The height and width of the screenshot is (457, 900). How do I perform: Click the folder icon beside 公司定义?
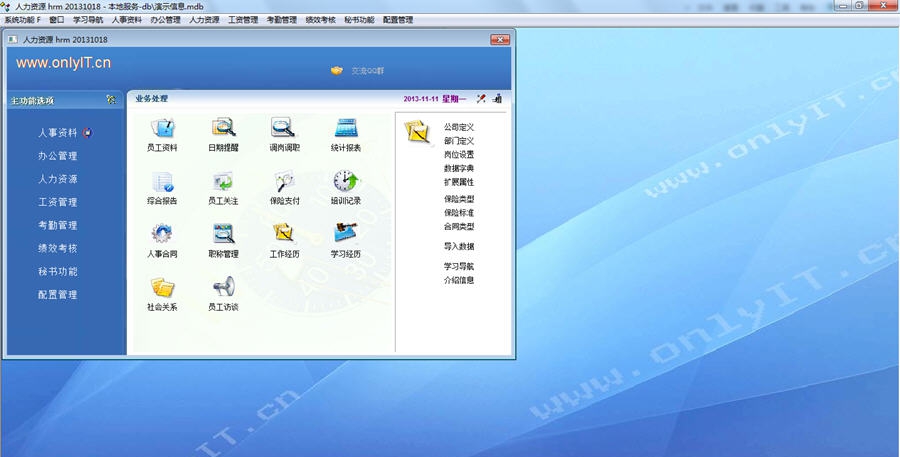[x=417, y=132]
